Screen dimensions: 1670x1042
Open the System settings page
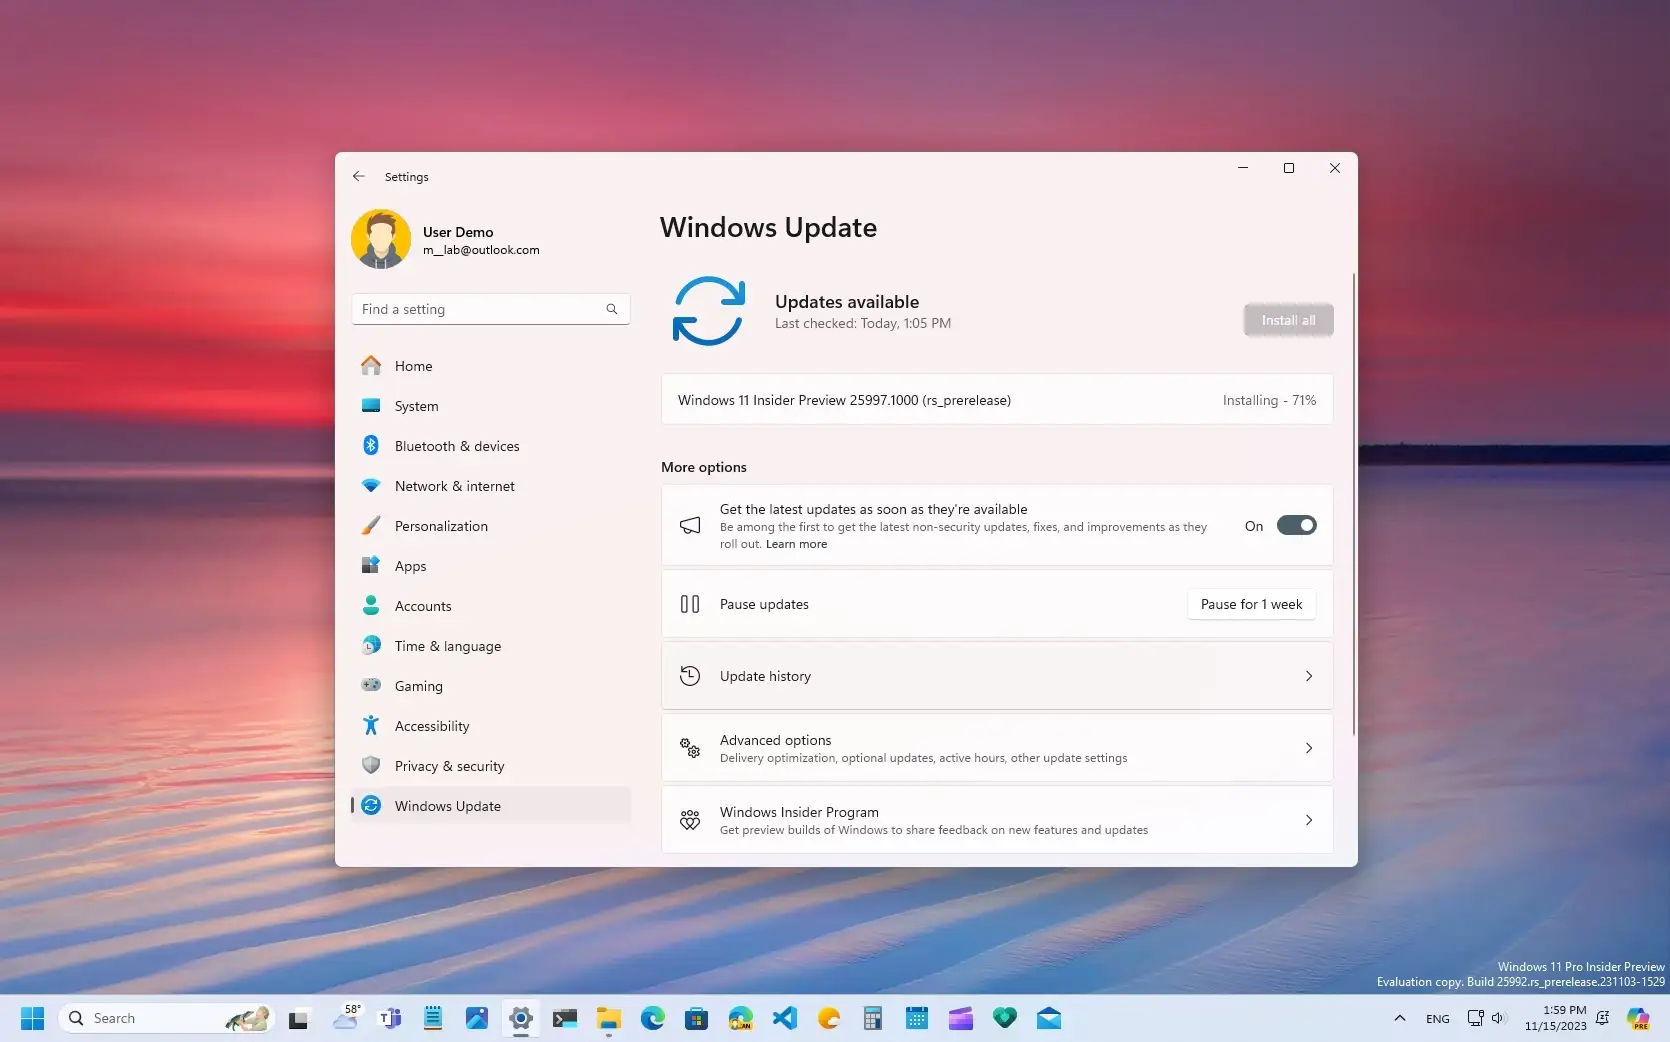pyautogui.click(x=490, y=406)
